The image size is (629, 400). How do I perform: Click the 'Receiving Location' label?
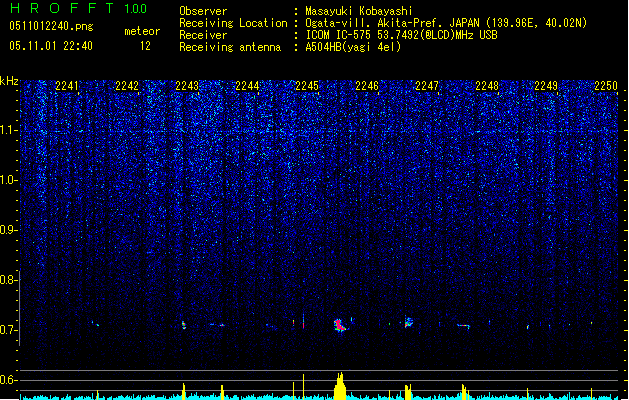click(x=233, y=23)
